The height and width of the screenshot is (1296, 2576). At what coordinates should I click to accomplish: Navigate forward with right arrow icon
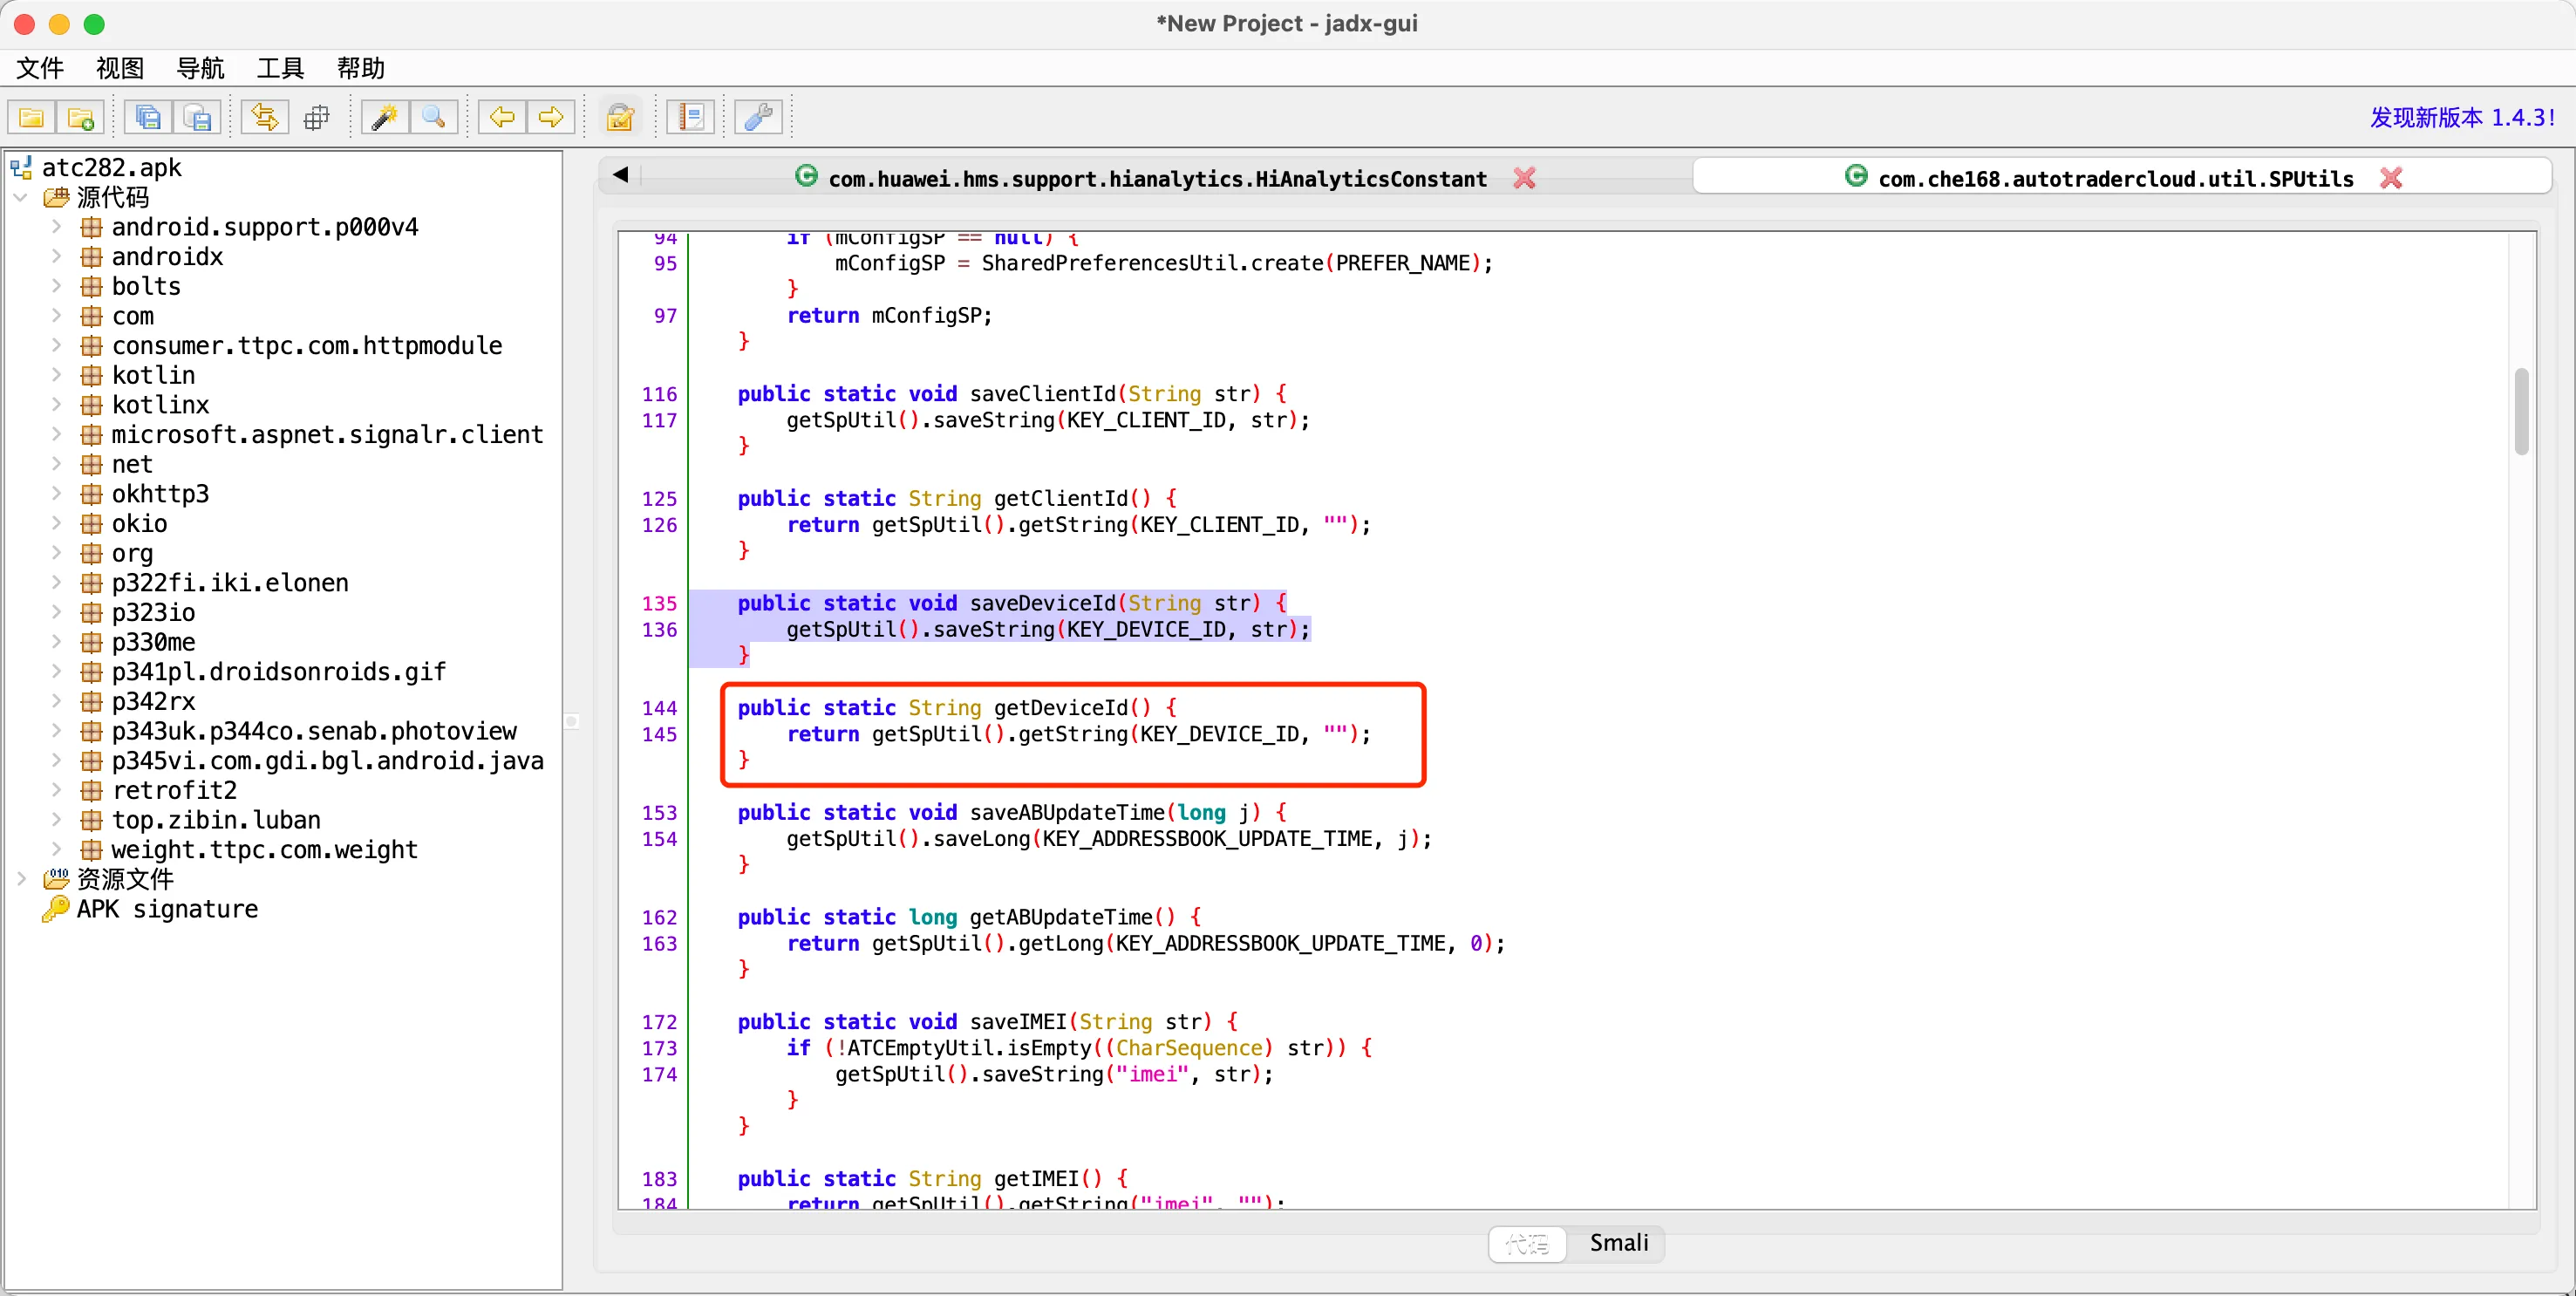[551, 118]
